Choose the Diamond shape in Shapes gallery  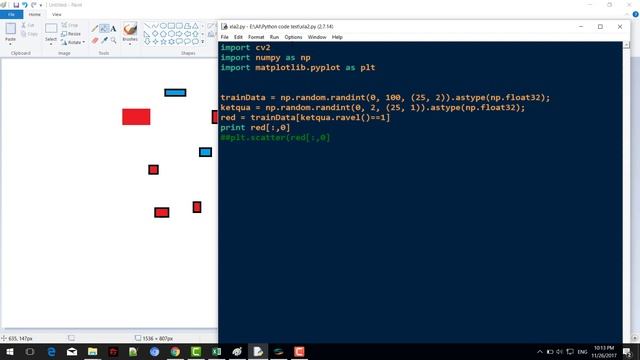pyautogui.click(x=155, y=34)
